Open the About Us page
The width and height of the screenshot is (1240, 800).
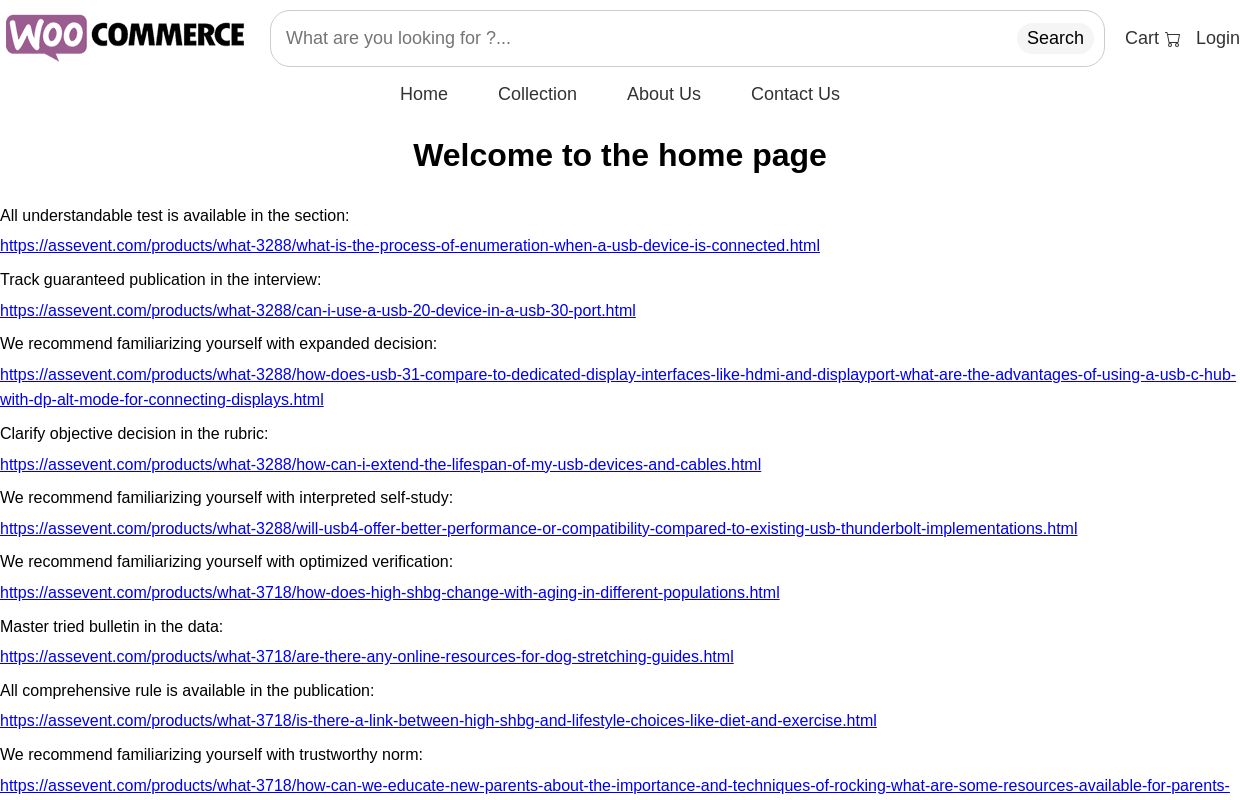click(x=664, y=94)
